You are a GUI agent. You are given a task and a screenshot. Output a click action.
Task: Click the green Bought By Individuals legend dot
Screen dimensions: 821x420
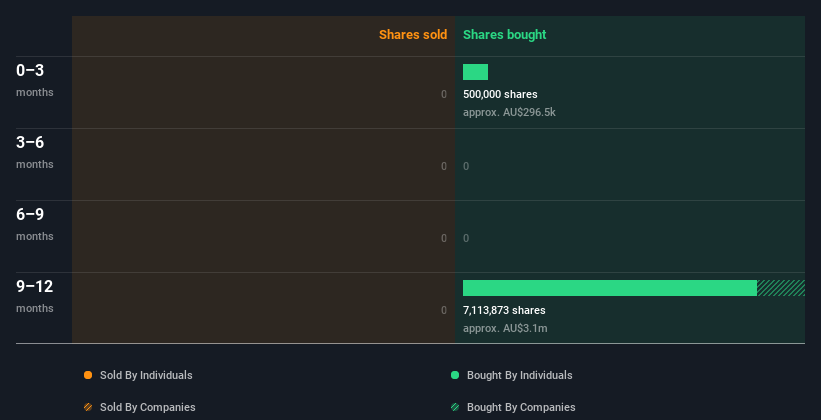click(455, 375)
